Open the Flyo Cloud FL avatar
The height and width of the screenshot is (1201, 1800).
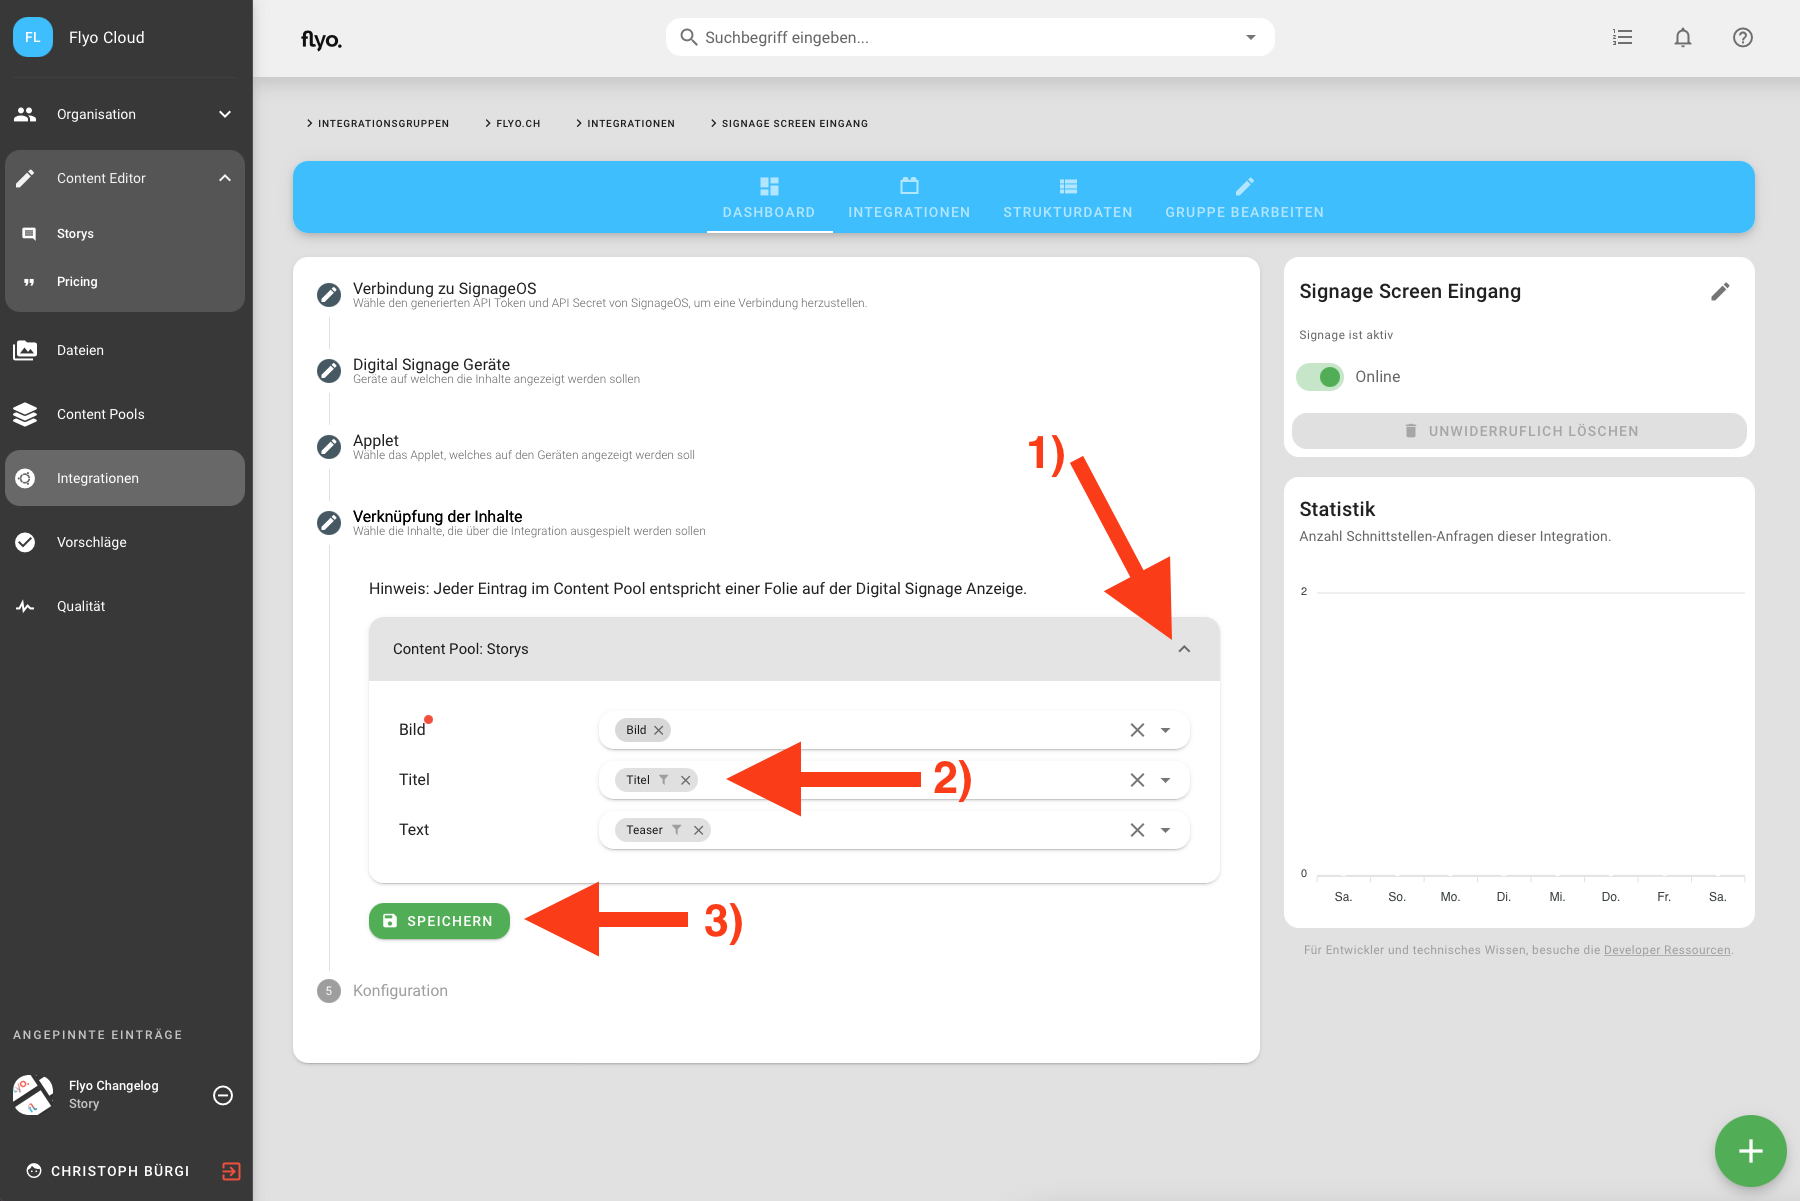tap(33, 37)
